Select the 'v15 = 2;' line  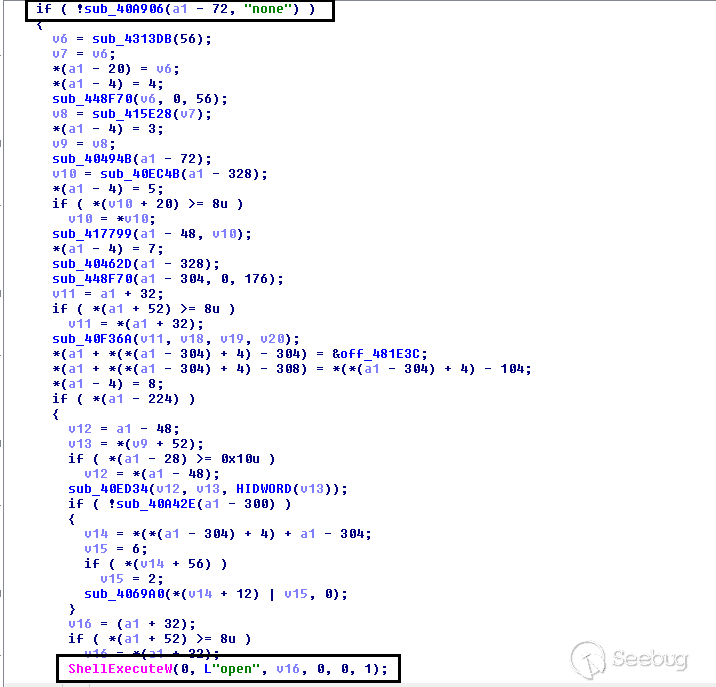pos(132,579)
